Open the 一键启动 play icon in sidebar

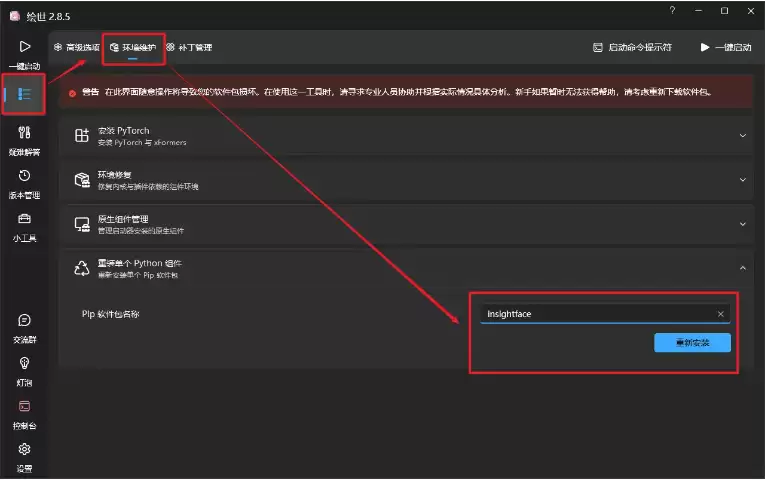24,46
